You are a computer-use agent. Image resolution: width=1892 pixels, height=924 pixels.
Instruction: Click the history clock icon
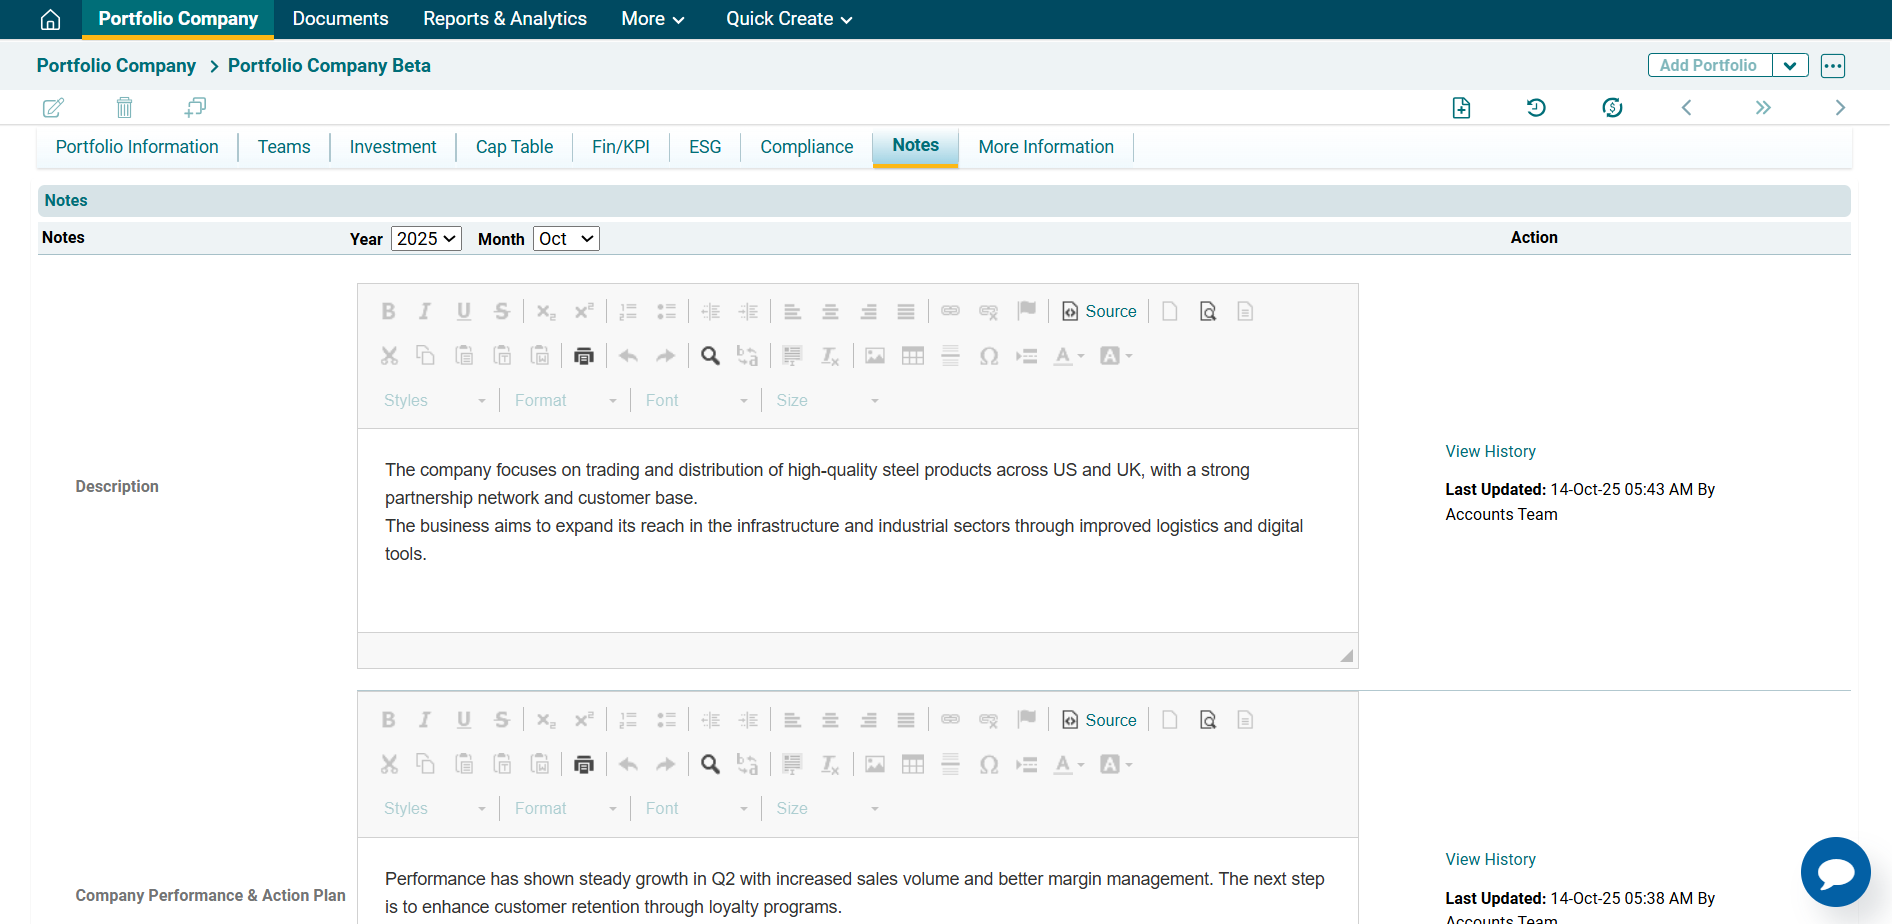point(1536,107)
